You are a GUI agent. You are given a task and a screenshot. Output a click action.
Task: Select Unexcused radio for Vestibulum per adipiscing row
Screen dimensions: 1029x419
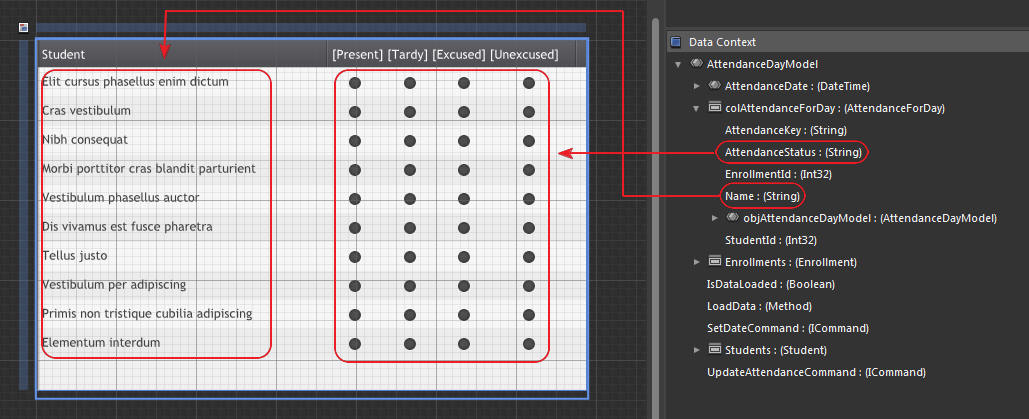(529, 286)
